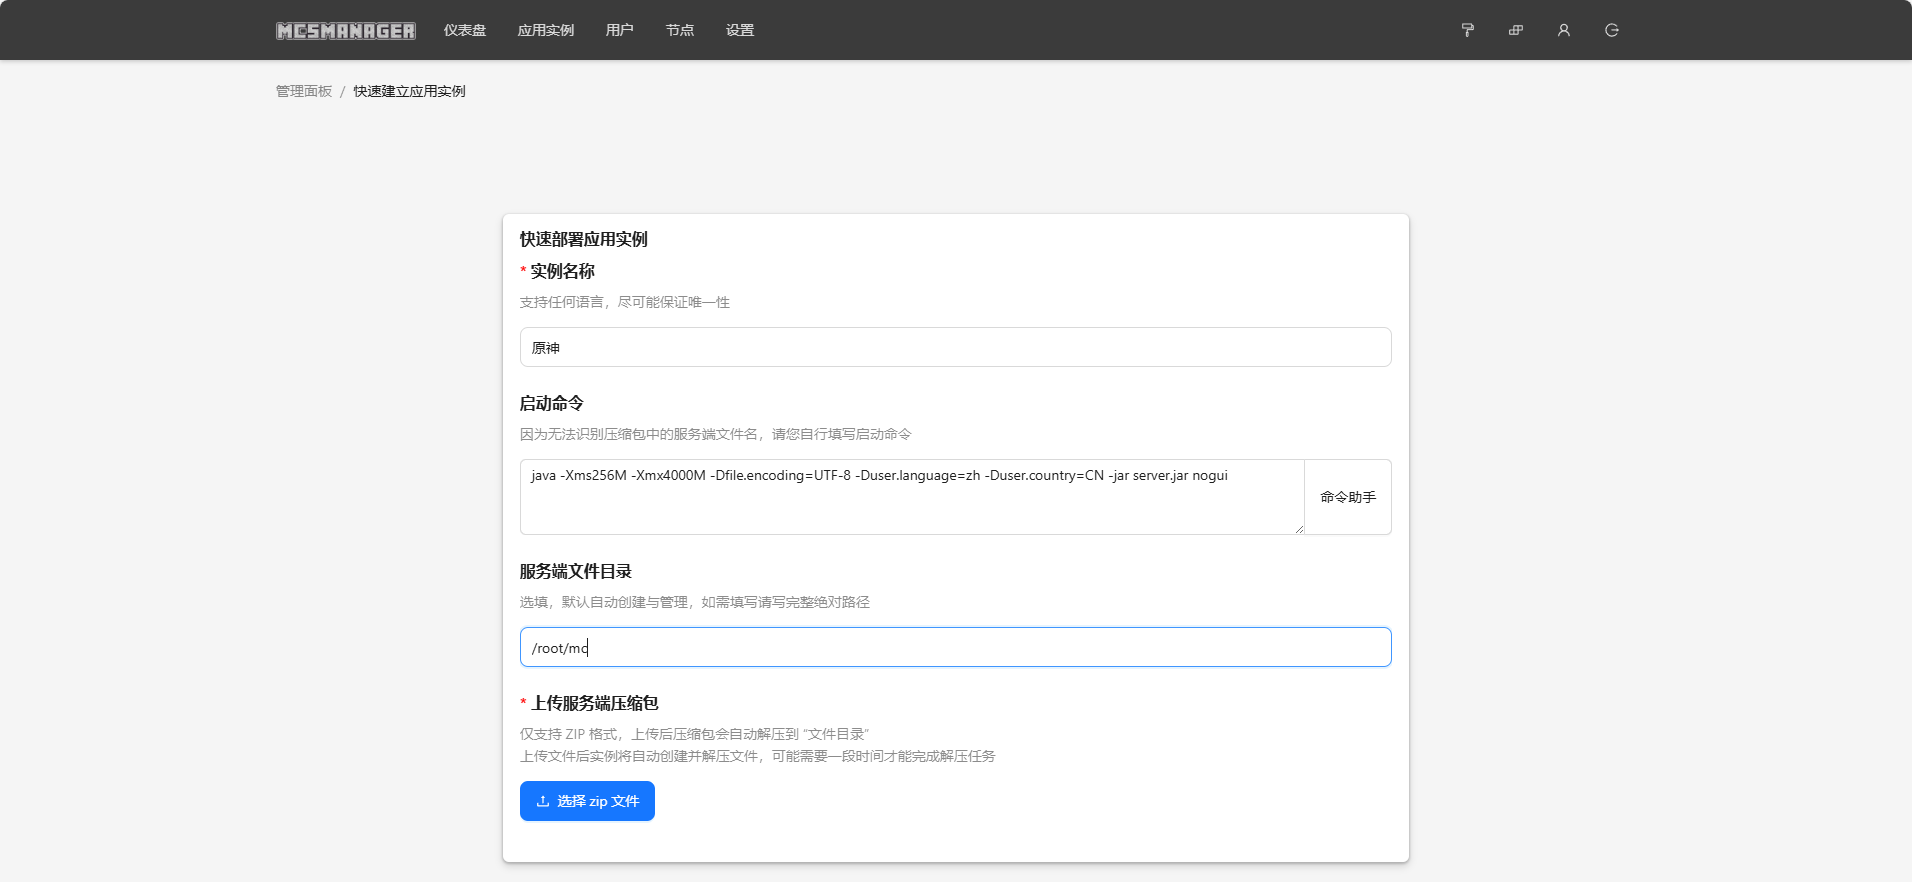Open the user profile icon
This screenshot has height=882, width=1912.
coord(1563,30)
